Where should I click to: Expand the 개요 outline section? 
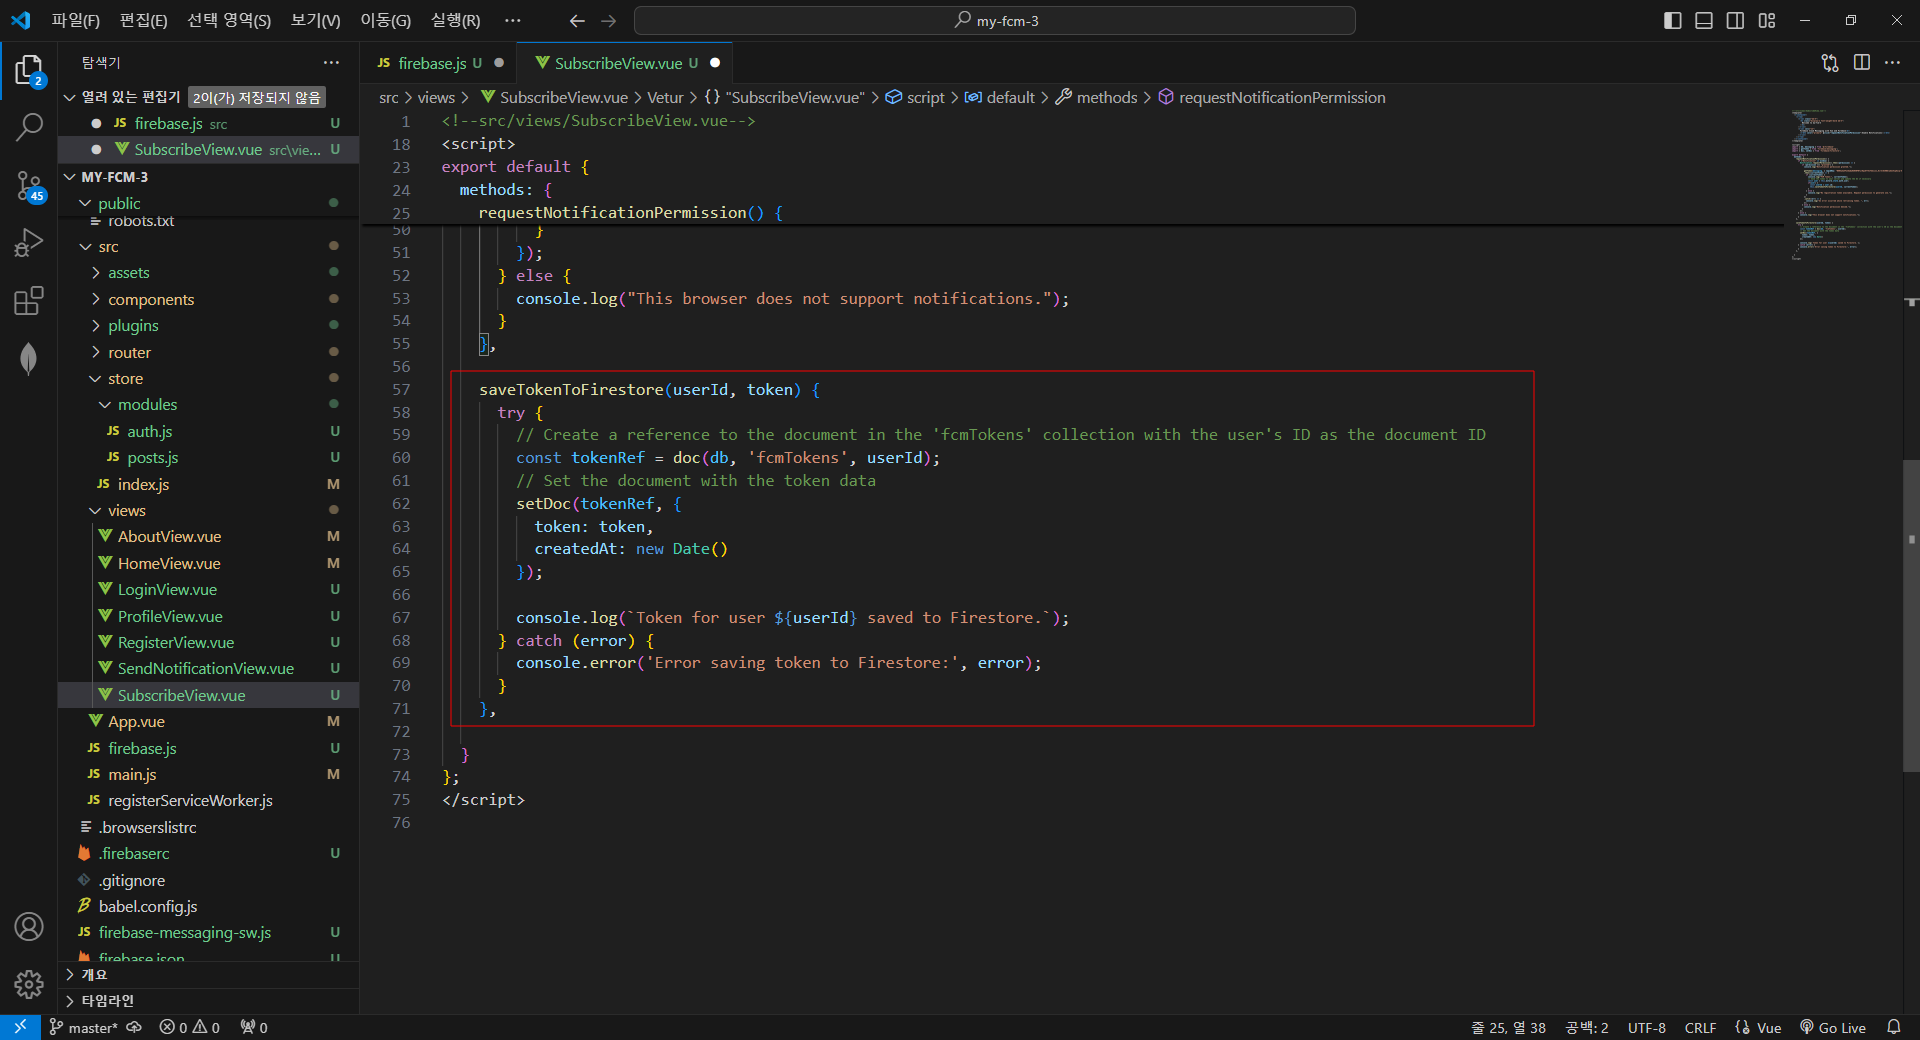pyautogui.click(x=208, y=974)
